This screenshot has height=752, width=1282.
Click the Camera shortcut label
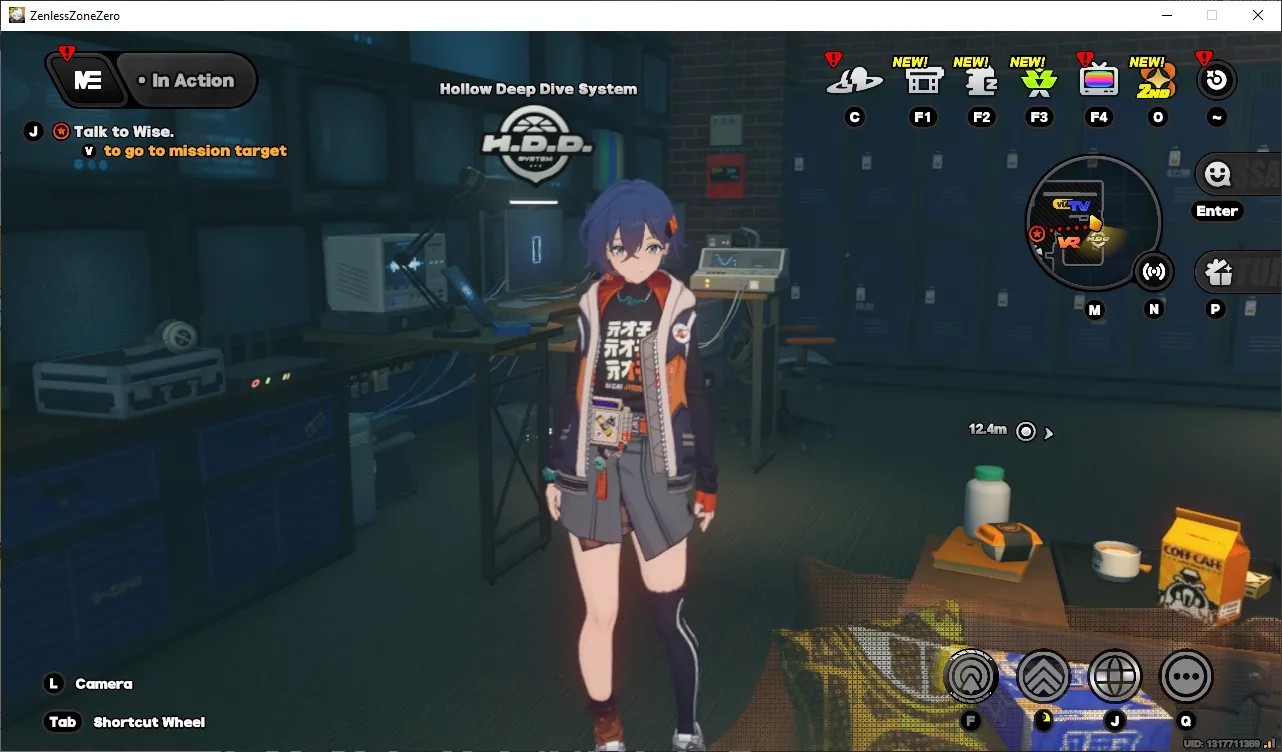tap(104, 684)
